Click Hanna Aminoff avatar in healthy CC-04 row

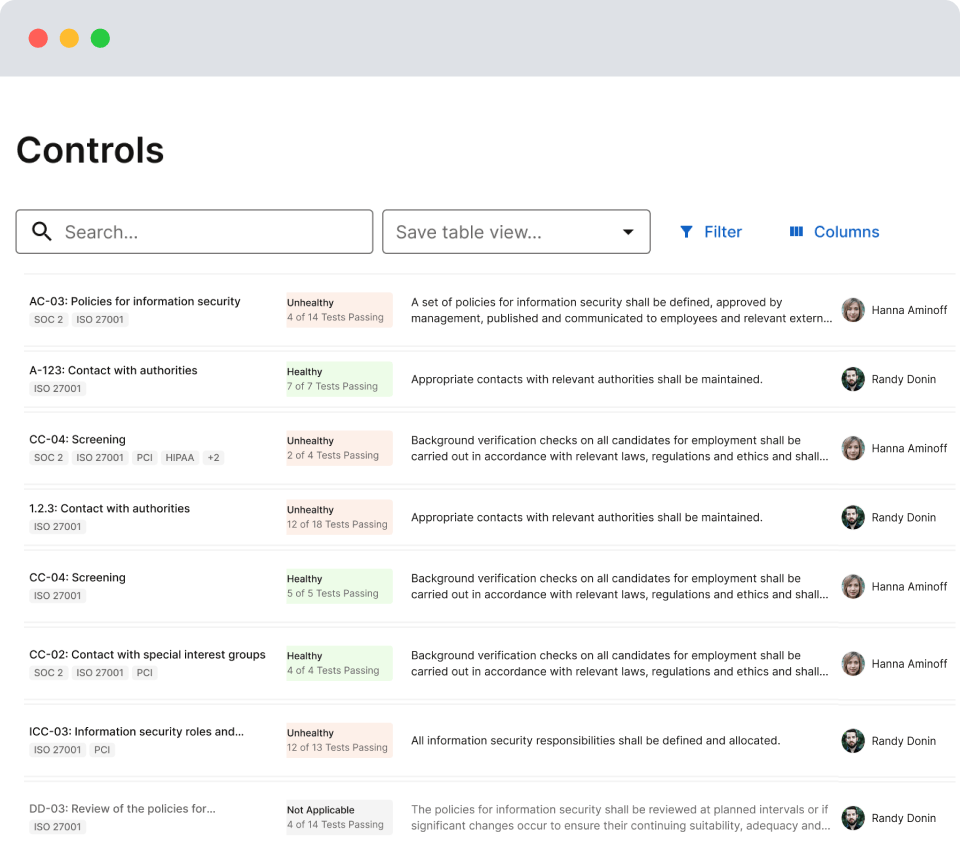coord(853,587)
